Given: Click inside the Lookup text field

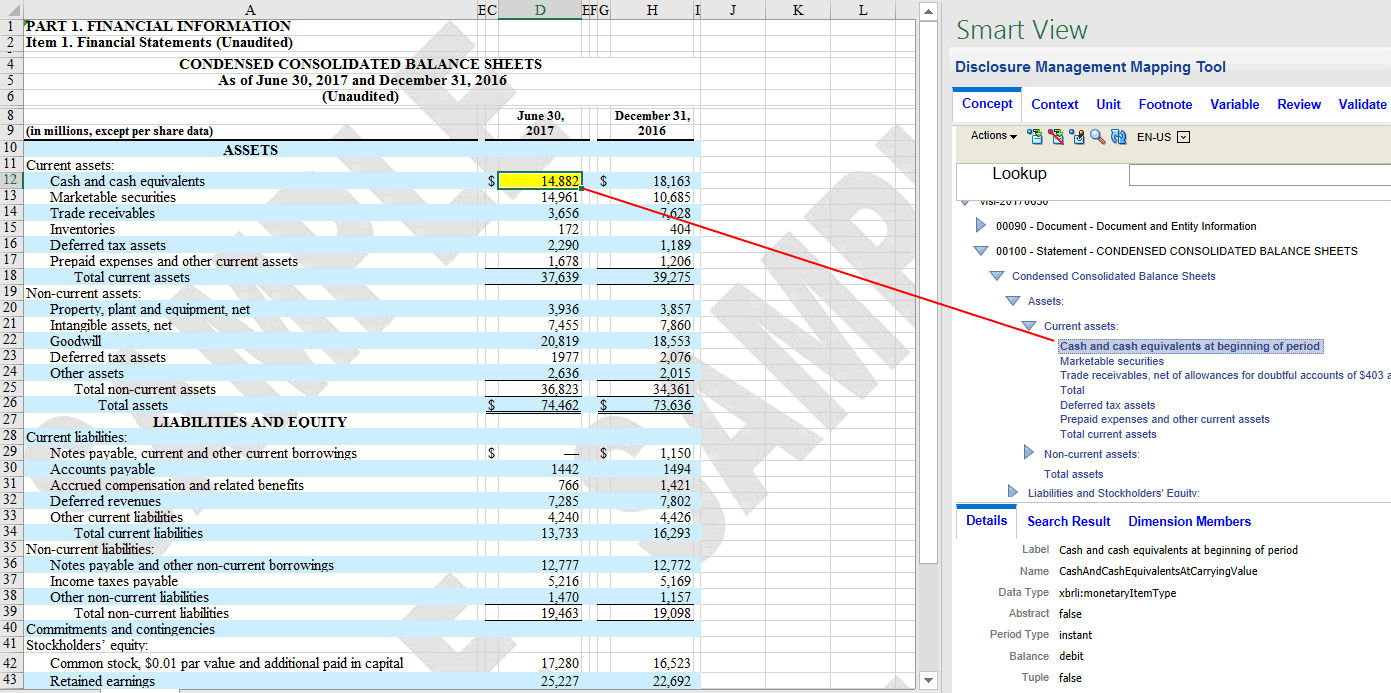Looking at the screenshot, I should [x=1259, y=175].
